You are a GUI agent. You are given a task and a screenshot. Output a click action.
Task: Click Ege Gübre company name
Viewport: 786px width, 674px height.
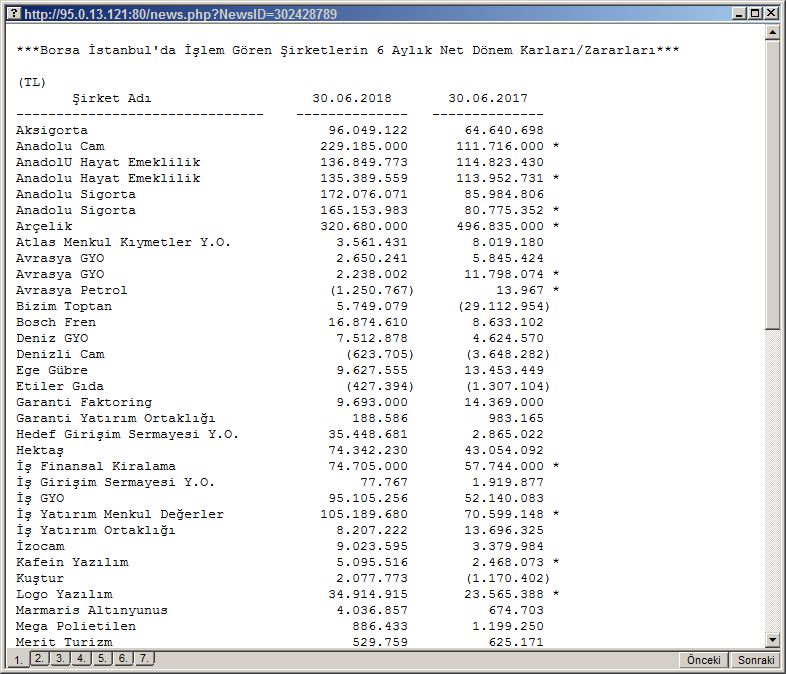[x=52, y=371]
